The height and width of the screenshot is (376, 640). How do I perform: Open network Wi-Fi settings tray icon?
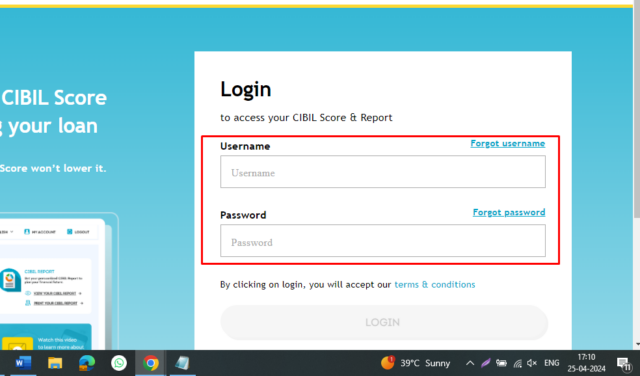coord(518,363)
